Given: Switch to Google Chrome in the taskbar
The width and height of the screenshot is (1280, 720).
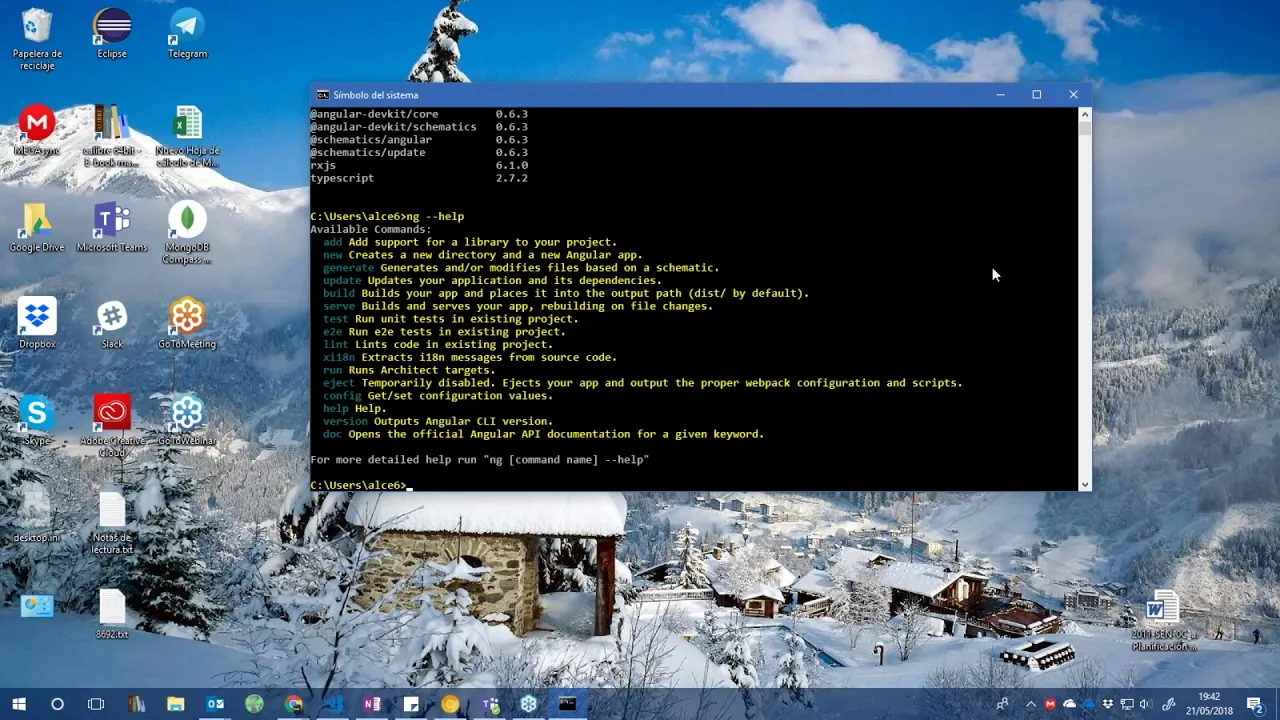Looking at the screenshot, I should click(293, 704).
